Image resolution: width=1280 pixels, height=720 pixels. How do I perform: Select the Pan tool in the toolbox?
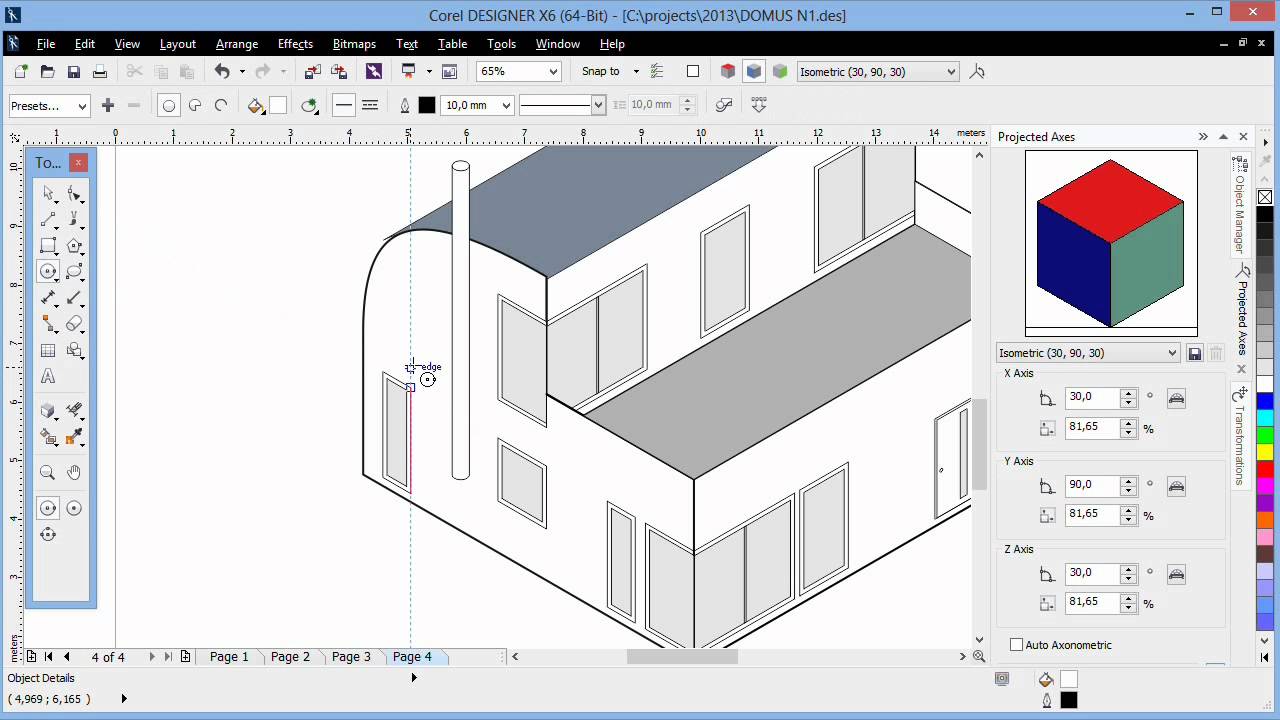pos(73,472)
